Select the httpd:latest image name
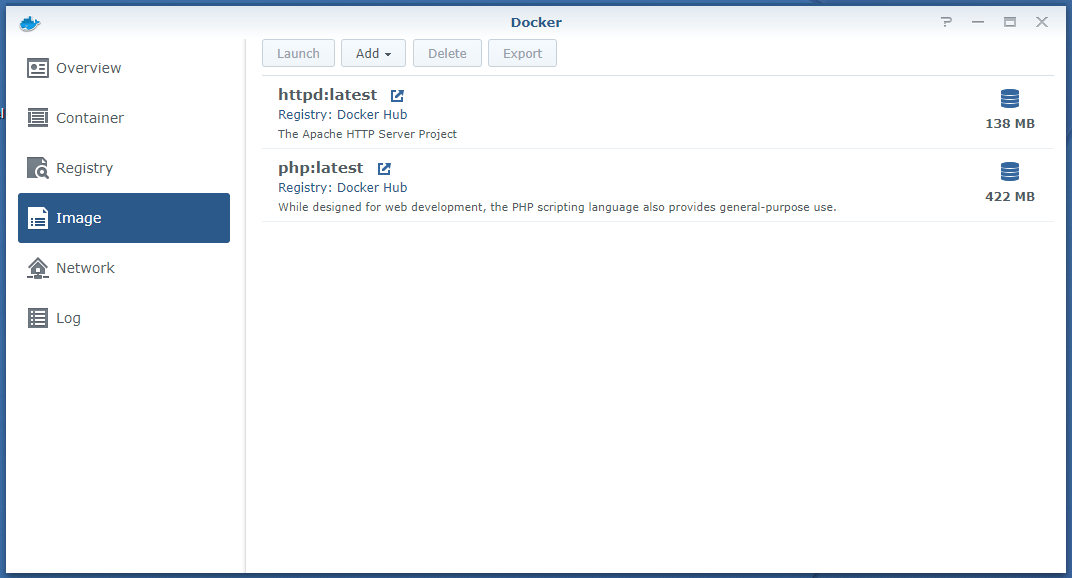 click(x=327, y=95)
